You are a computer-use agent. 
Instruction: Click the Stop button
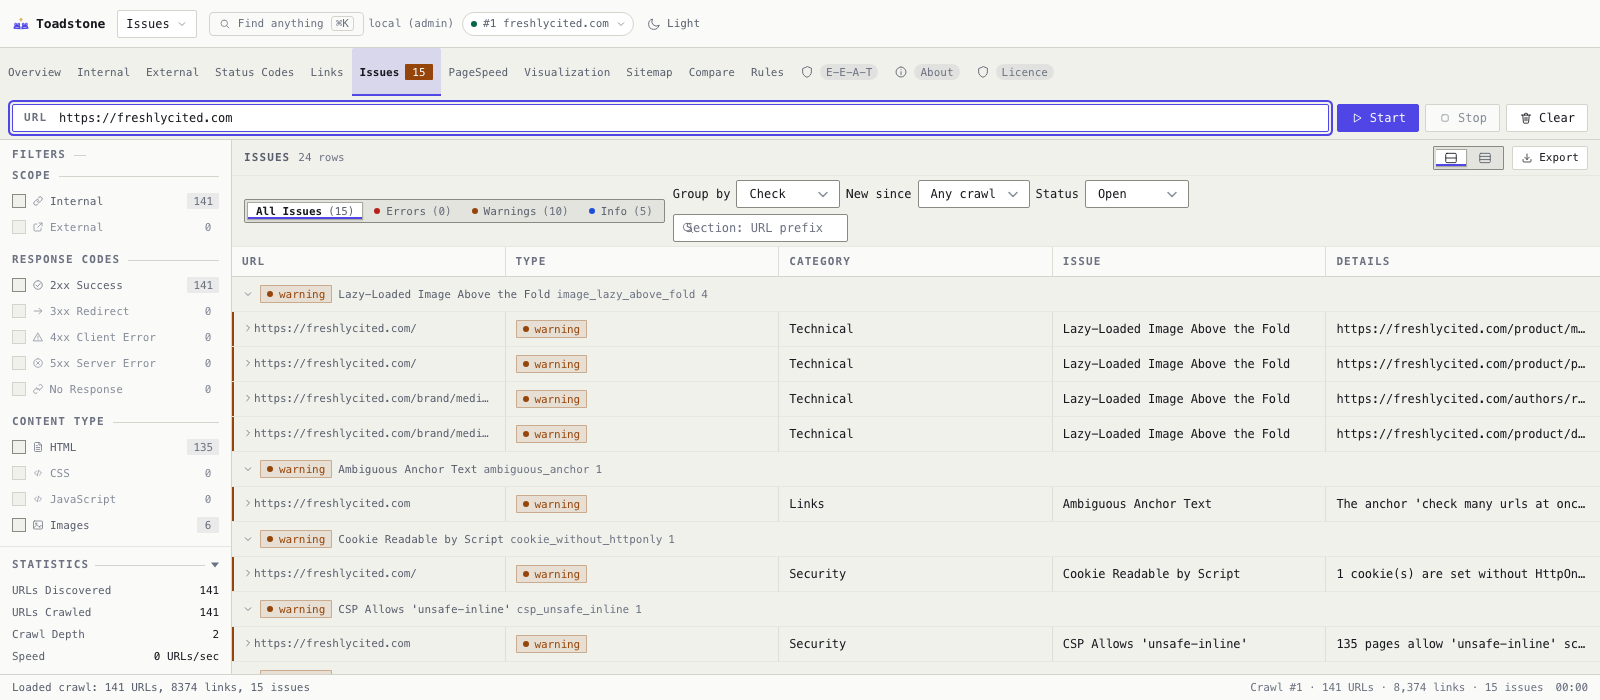[x=1463, y=118]
